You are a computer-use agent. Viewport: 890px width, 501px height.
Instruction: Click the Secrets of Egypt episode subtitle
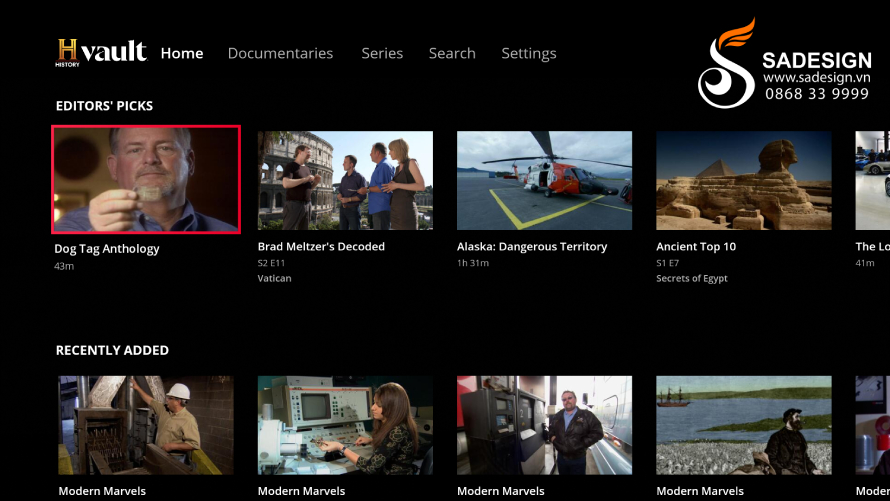pos(691,279)
